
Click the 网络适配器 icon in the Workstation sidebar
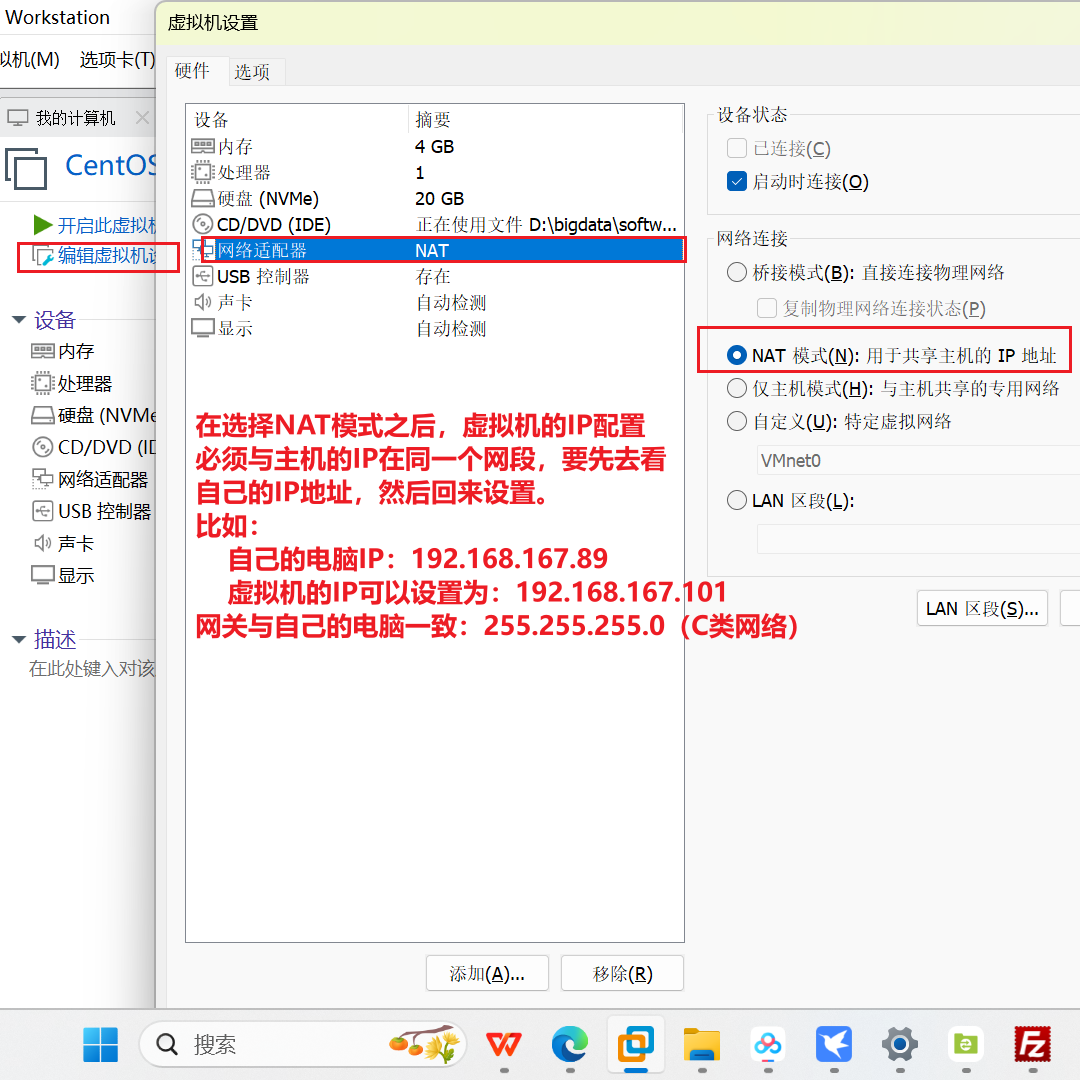43,479
